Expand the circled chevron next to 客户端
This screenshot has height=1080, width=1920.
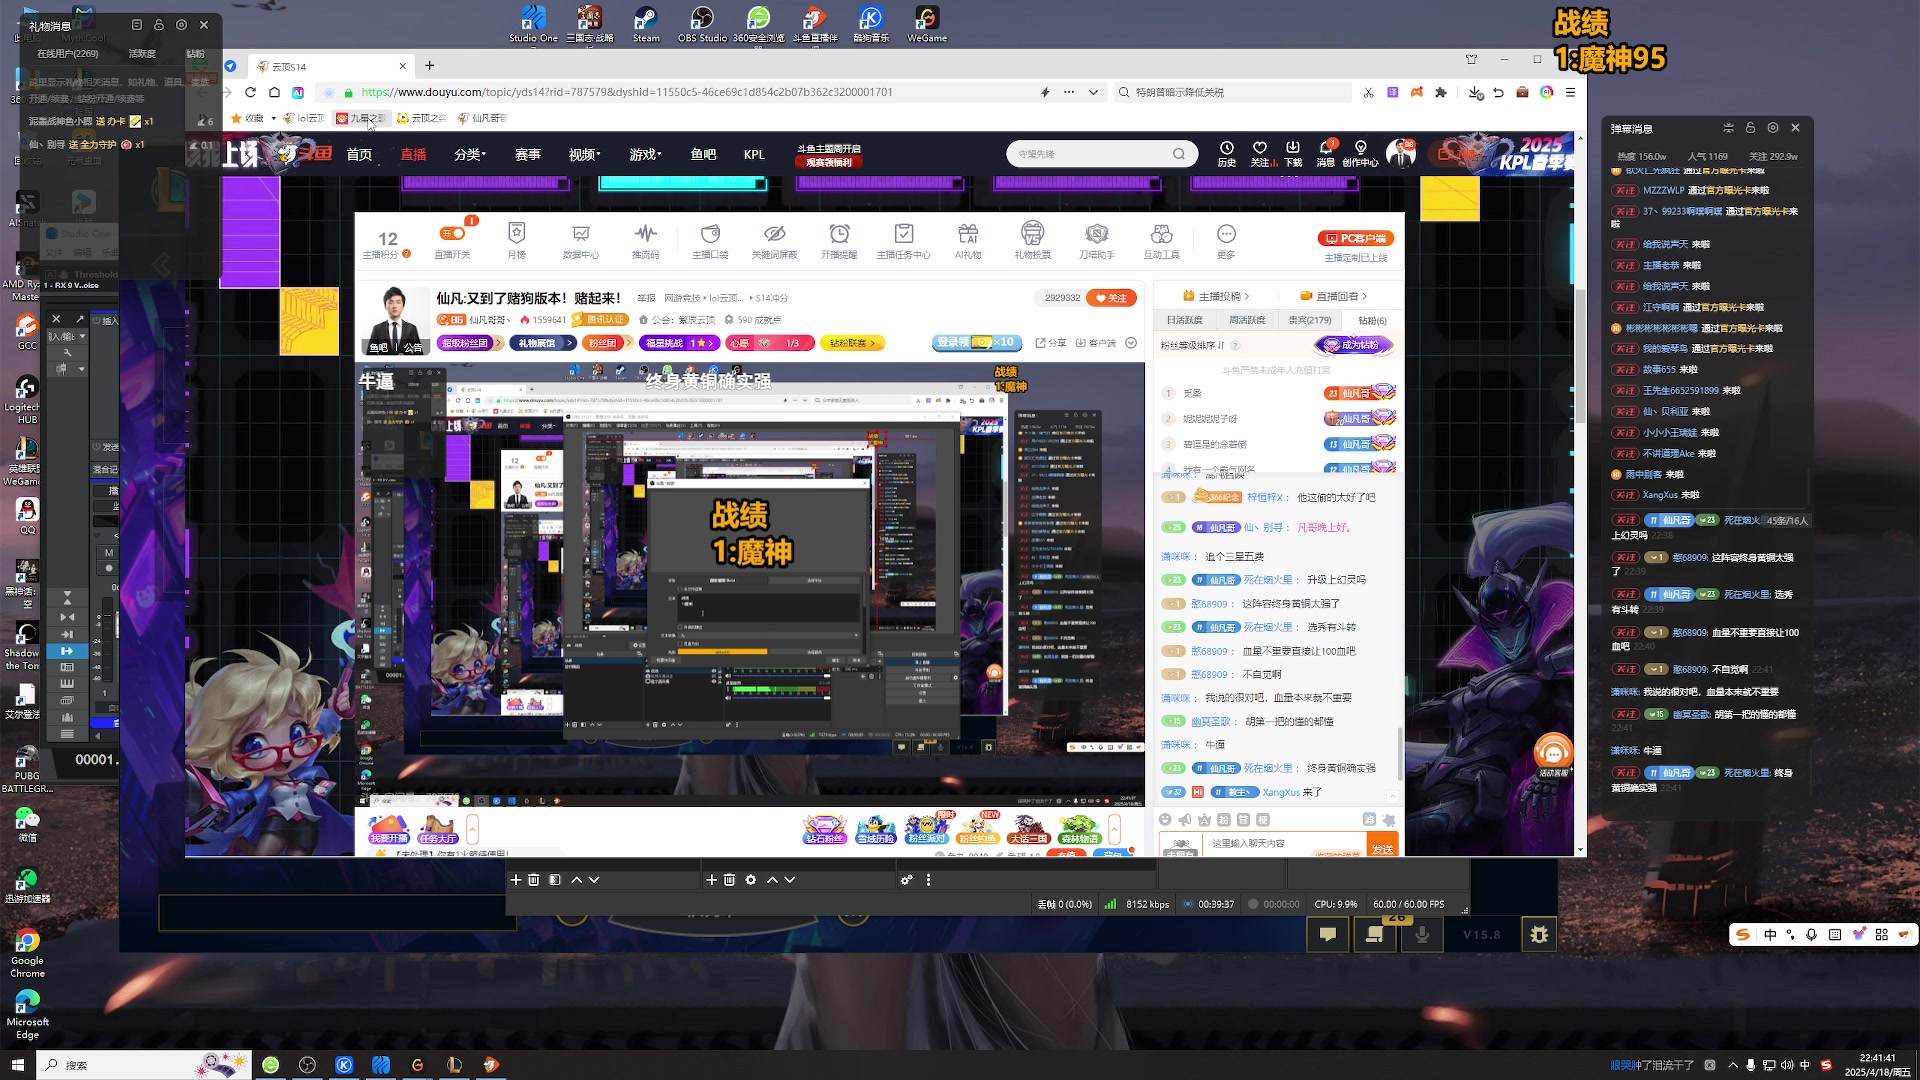1131,342
